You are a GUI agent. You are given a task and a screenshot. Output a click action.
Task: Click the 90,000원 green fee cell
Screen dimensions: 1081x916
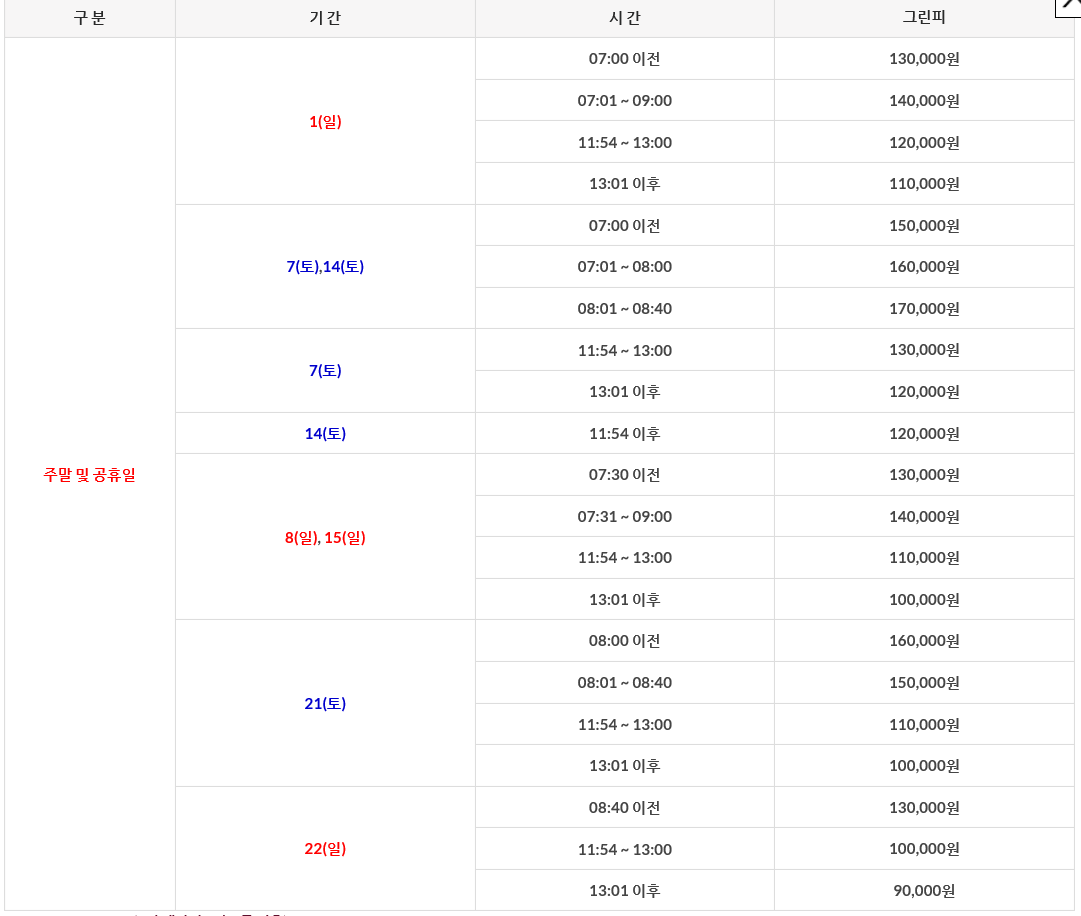924,891
